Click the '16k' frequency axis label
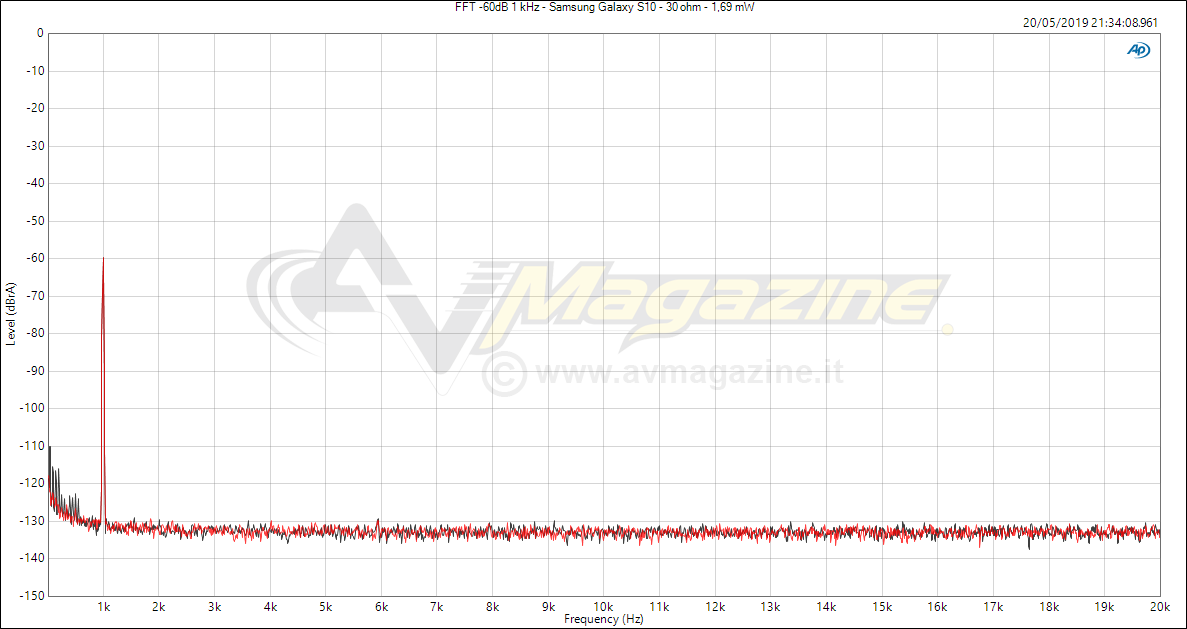 click(937, 607)
